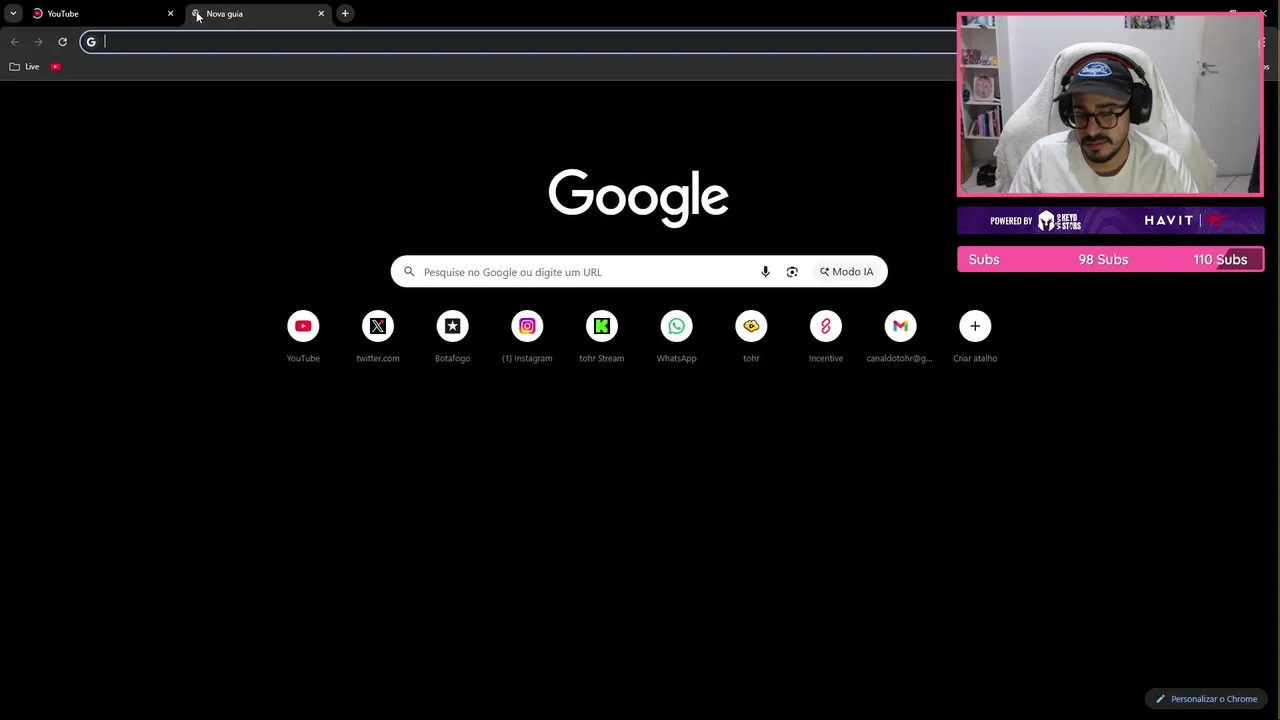1280x720 pixels.
Task: Click the Modo IA button
Action: click(847, 272)
